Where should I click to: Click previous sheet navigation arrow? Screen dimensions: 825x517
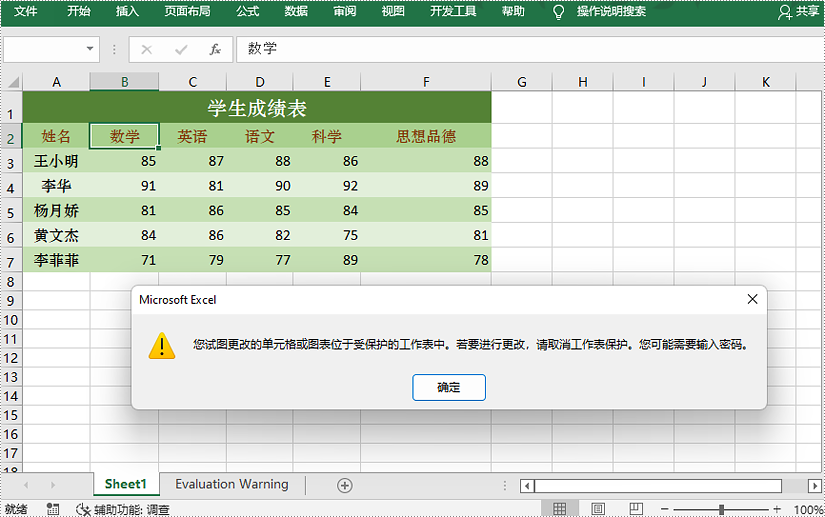(x=26, y=485)
